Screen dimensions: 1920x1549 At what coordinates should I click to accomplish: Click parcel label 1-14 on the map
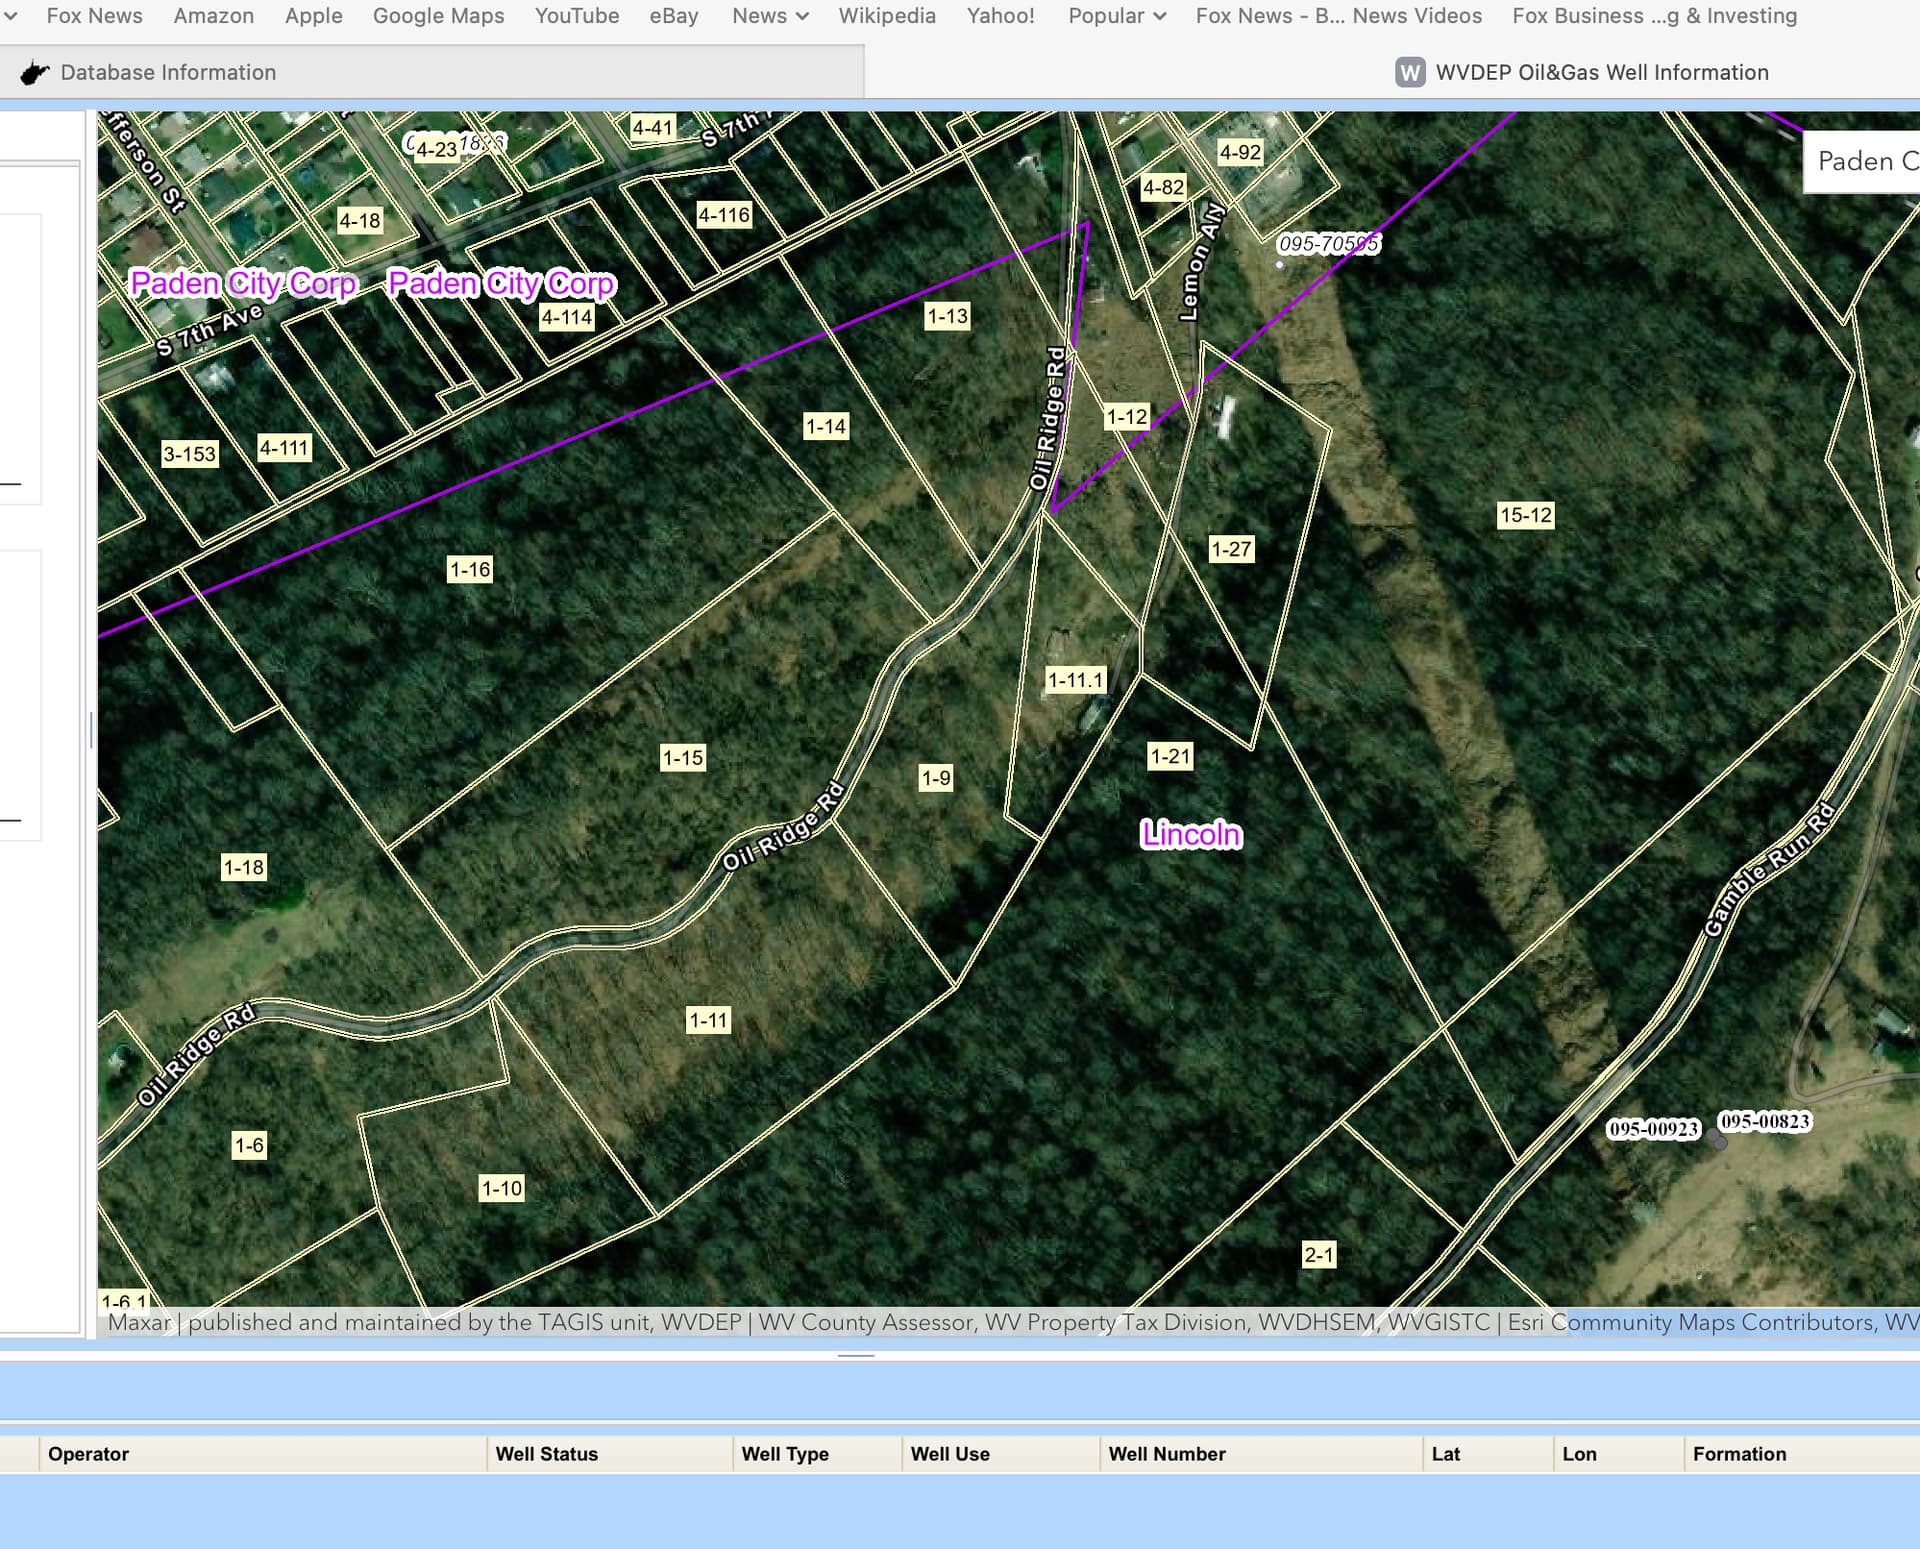coord(826,426)
